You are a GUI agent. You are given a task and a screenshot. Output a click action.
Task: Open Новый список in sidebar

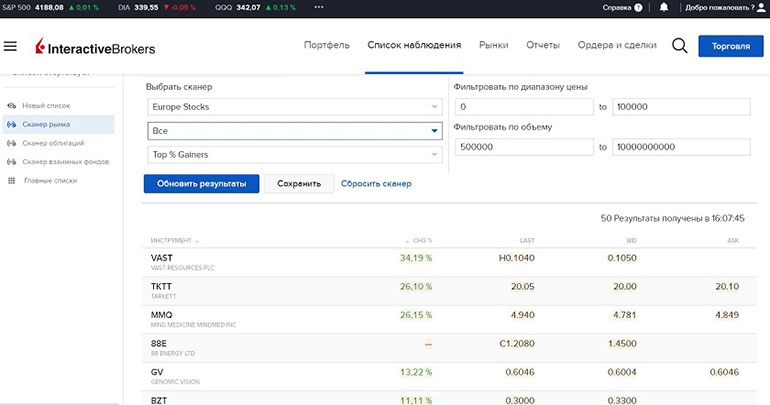point(46,106)
